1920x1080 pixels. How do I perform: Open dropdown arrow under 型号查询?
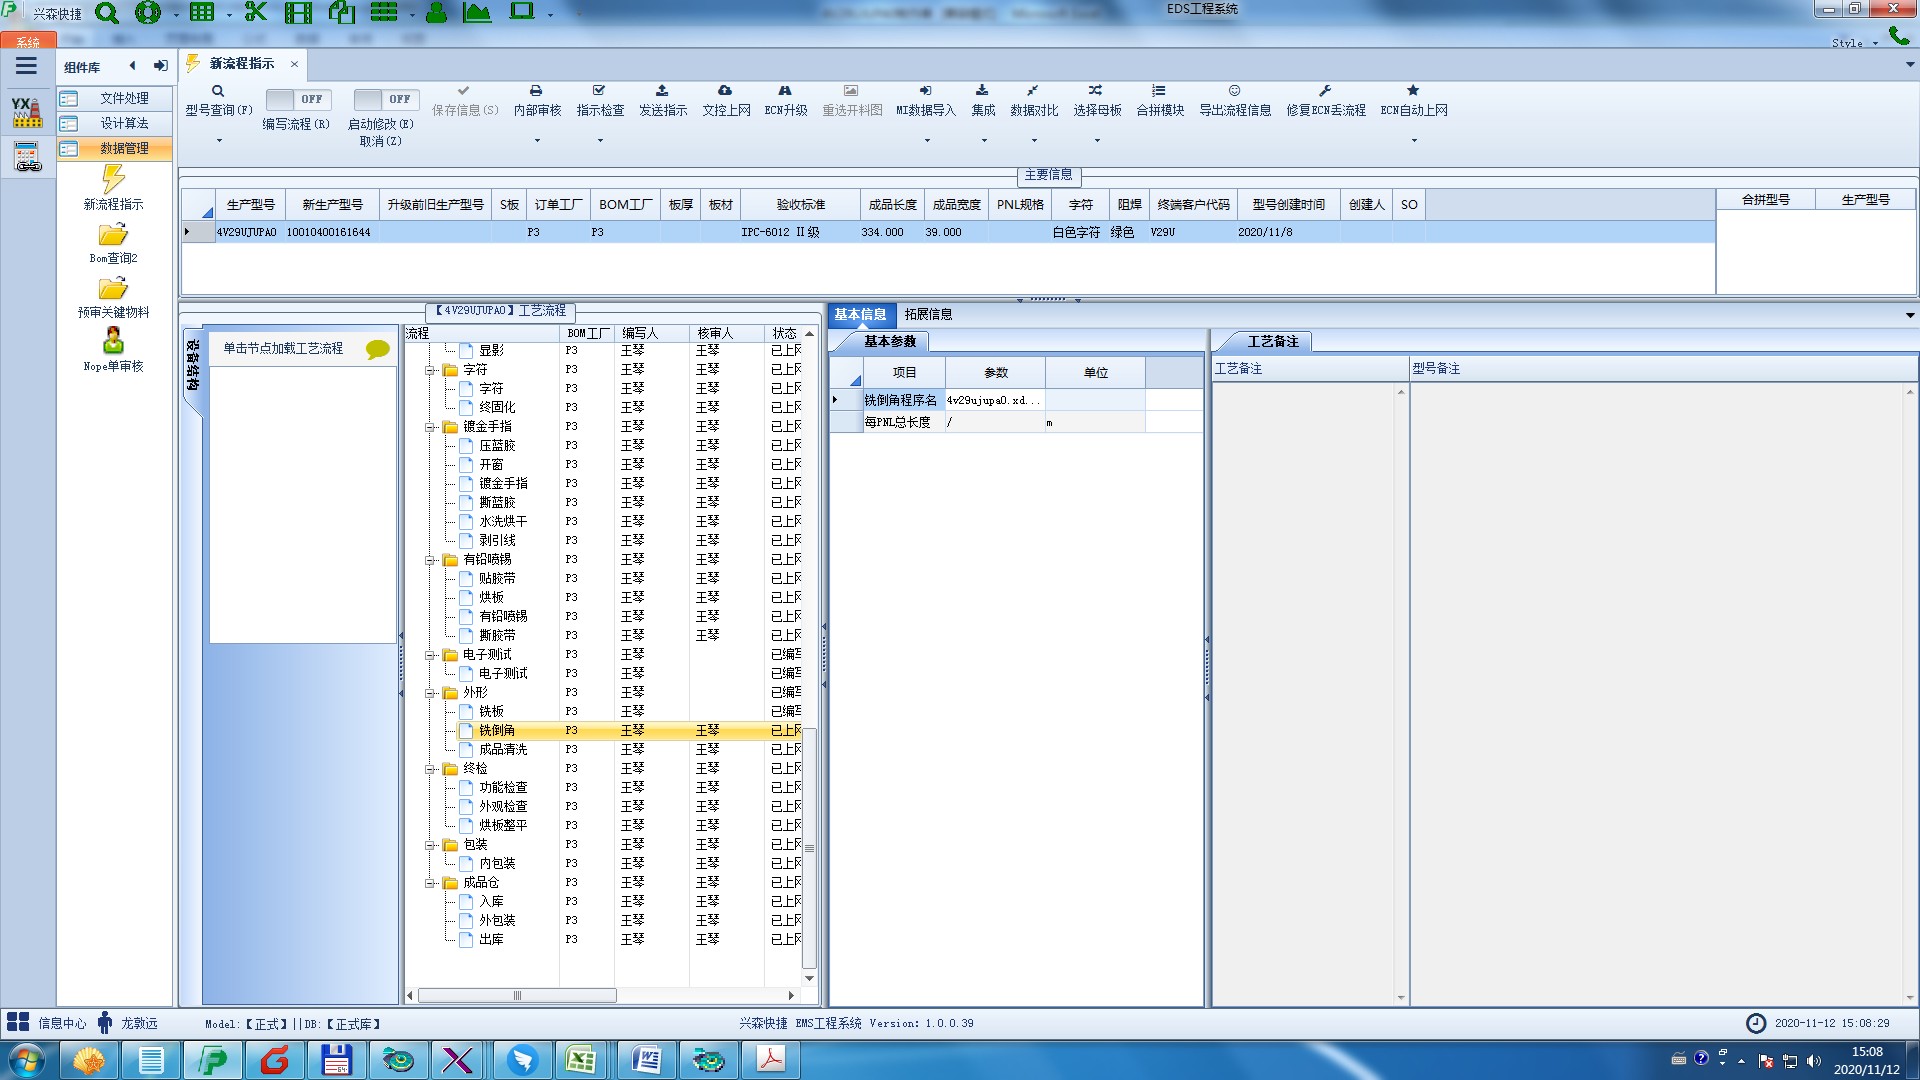click(x=219, y=140)
